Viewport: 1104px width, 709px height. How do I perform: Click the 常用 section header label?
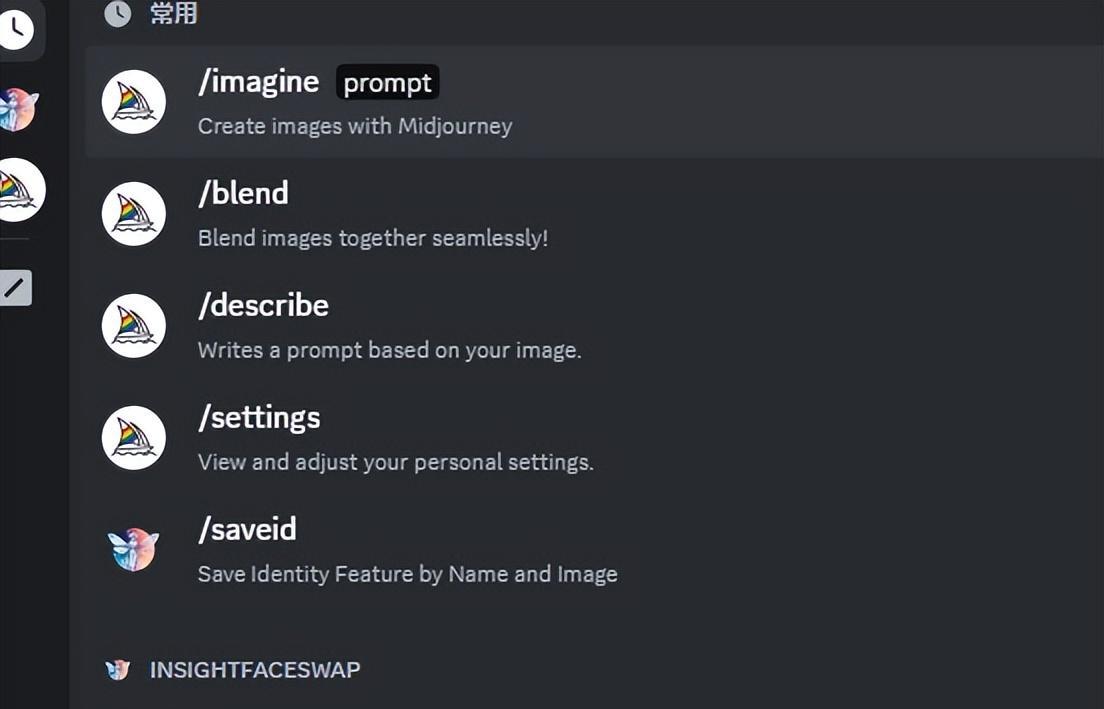click(x=173, y=13)
